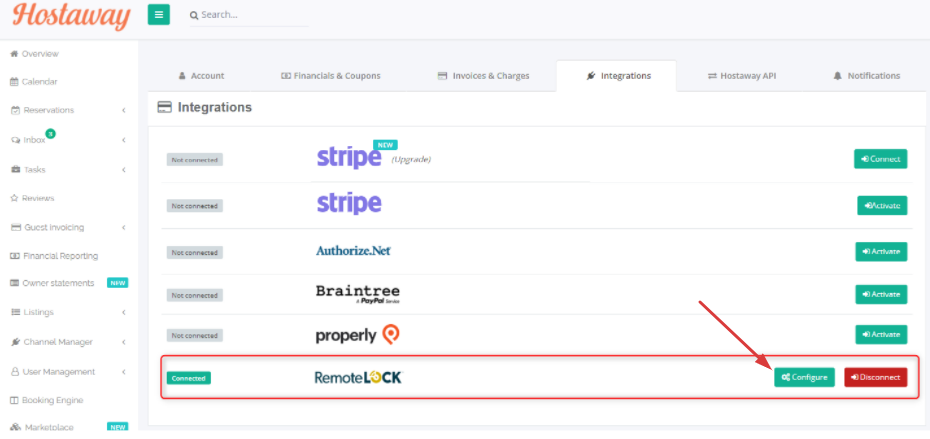This screenshot has height=439, width=930.
Task: Open Owner statements in sidebar
Action: coord(52,283)
